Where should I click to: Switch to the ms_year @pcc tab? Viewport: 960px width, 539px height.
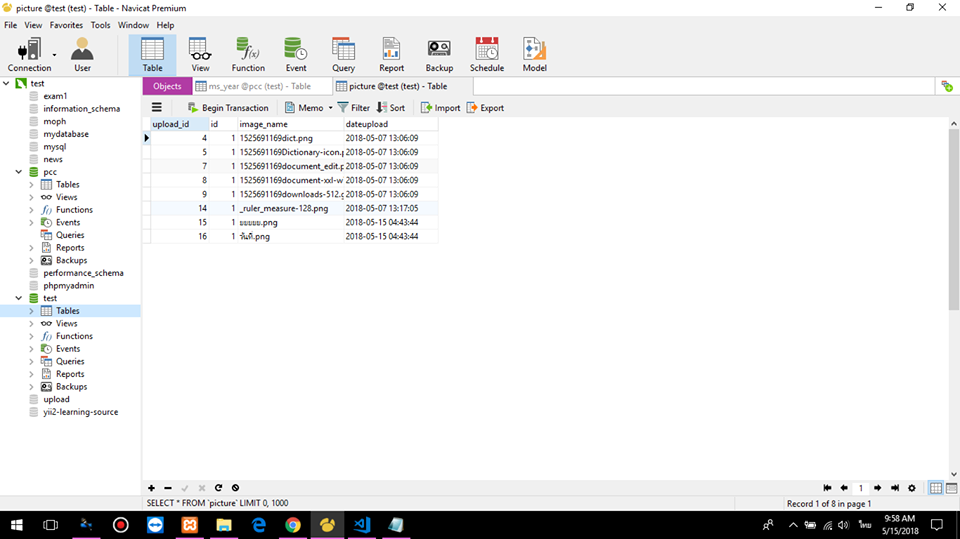tap(259, 86)
